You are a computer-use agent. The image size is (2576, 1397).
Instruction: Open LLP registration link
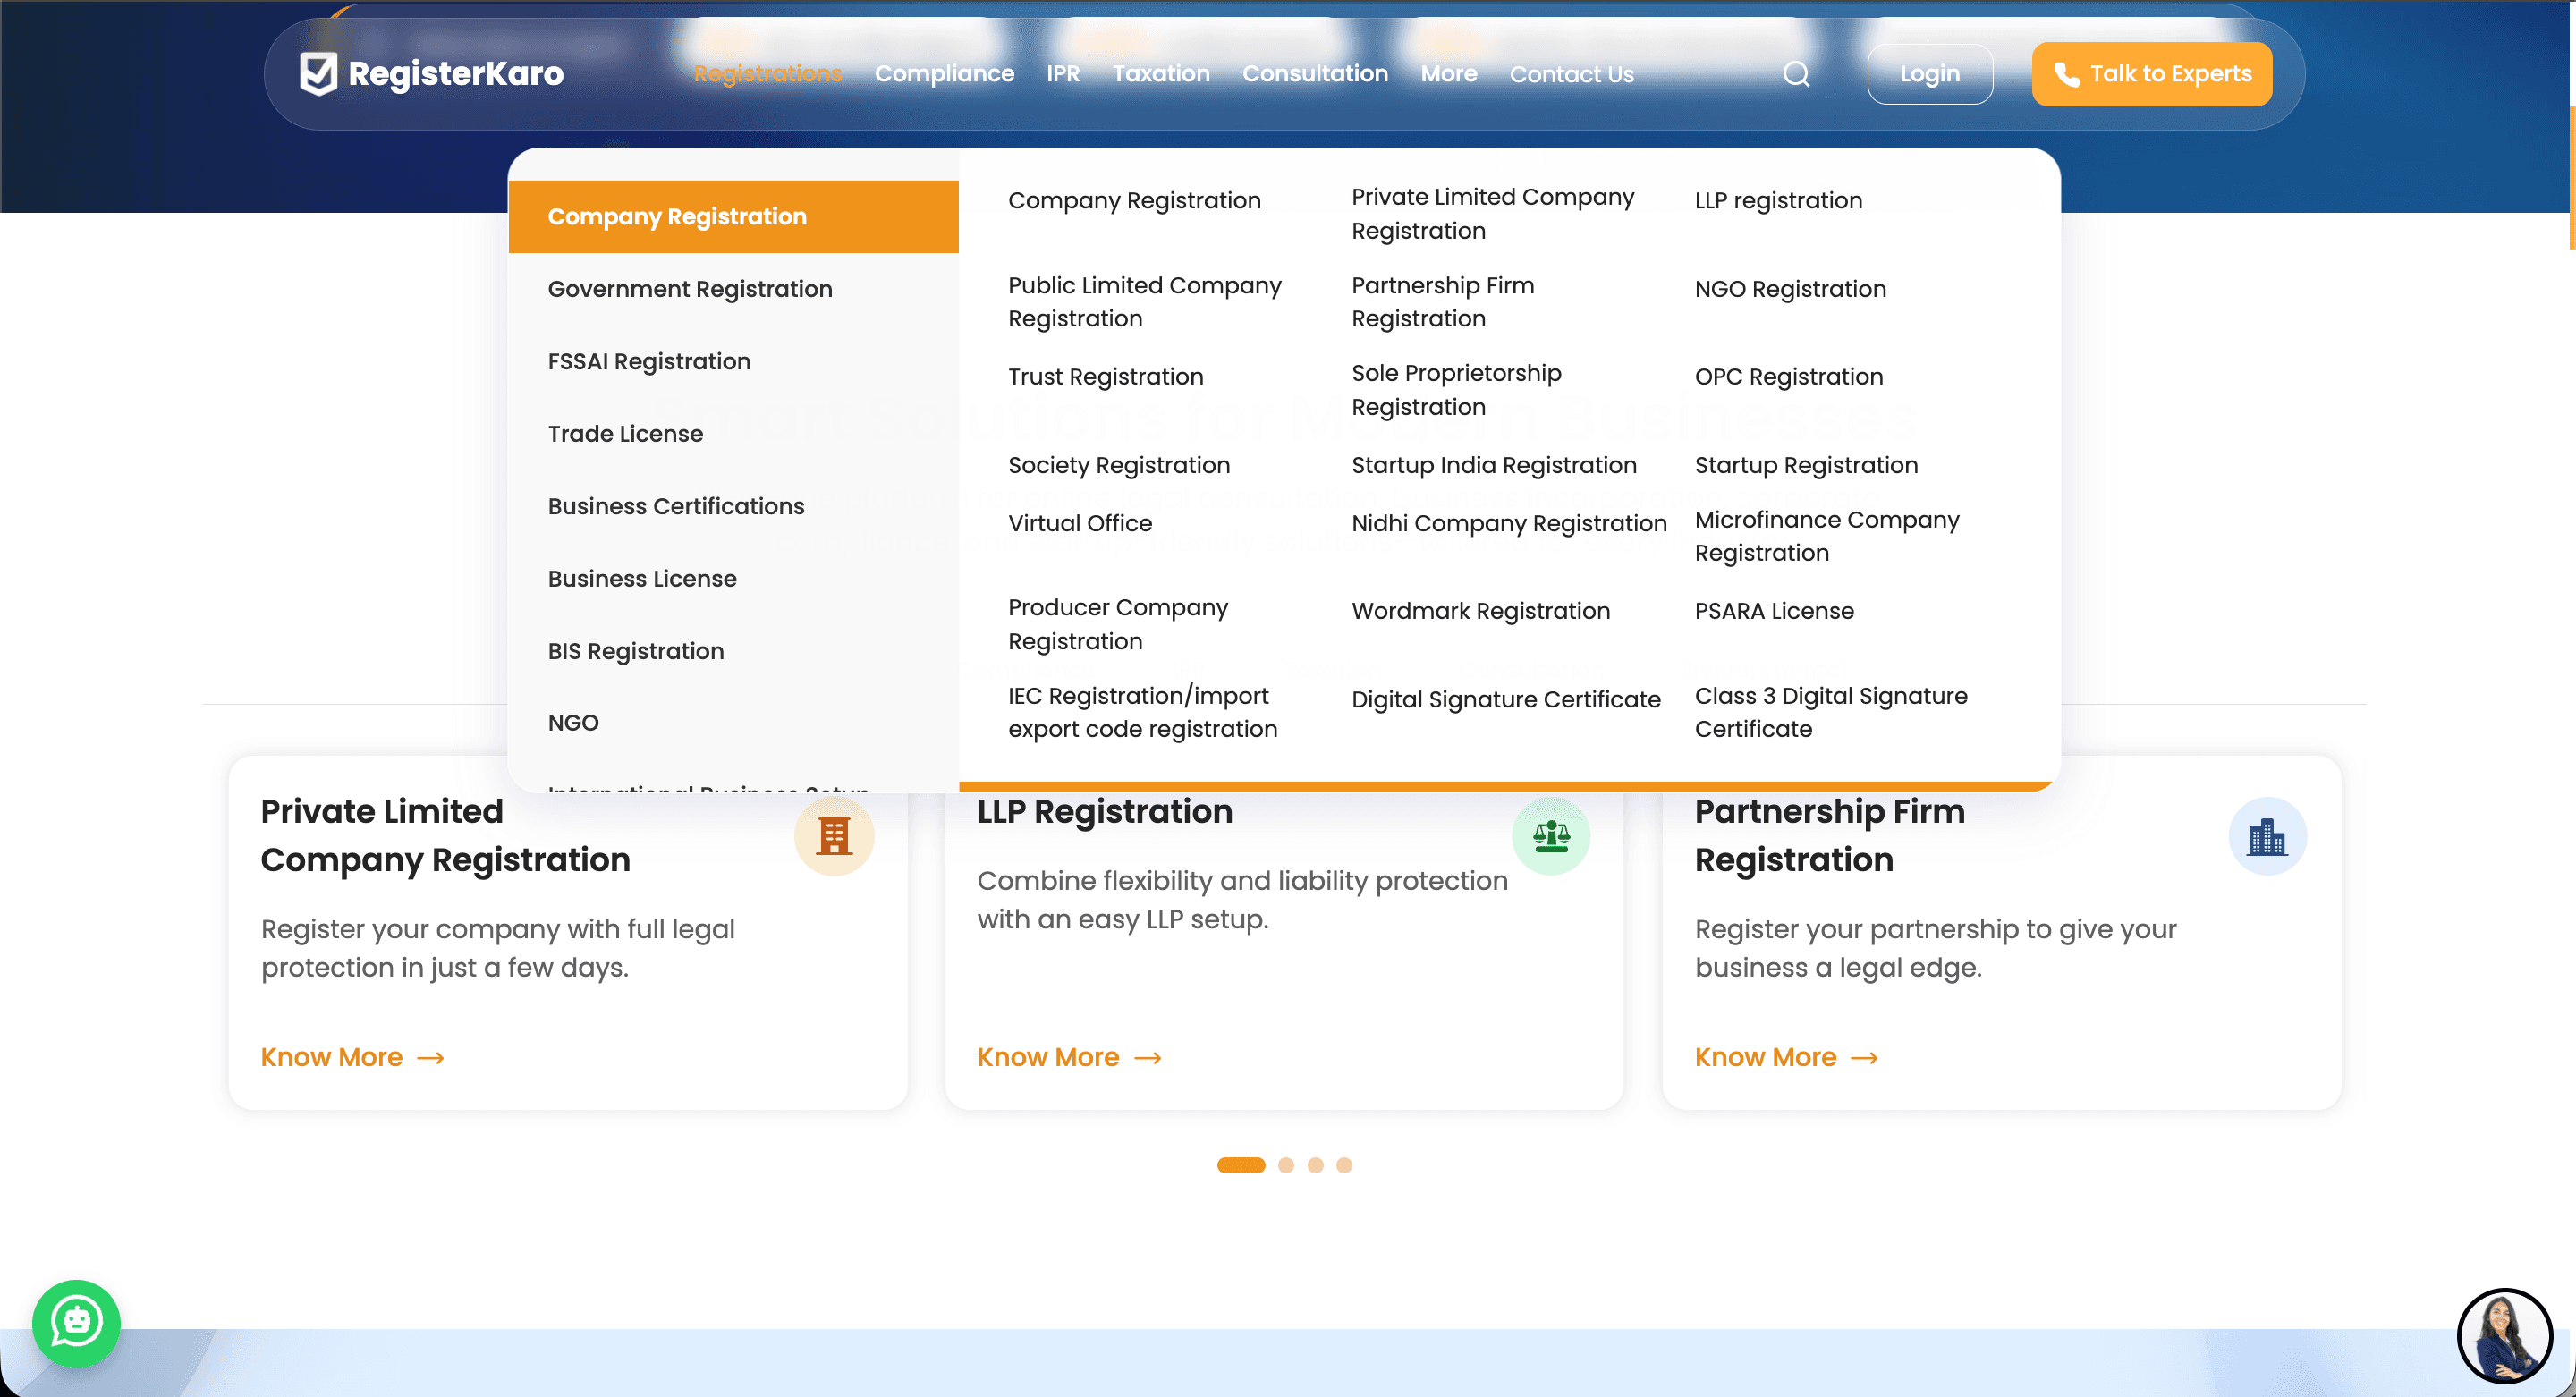[1778, 201]
